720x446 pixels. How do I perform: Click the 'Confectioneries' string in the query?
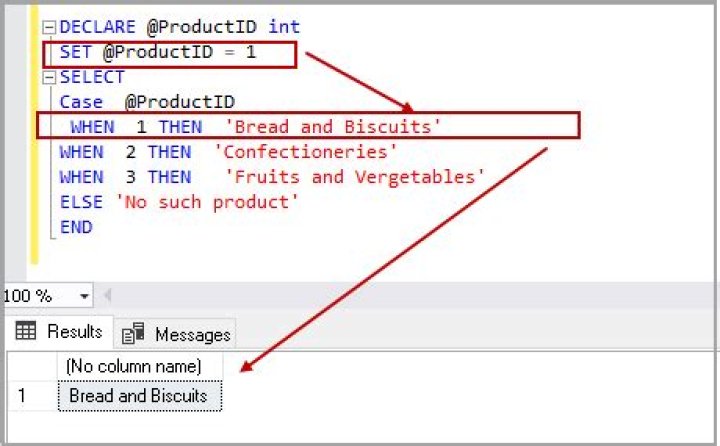[x=306, y=152]
